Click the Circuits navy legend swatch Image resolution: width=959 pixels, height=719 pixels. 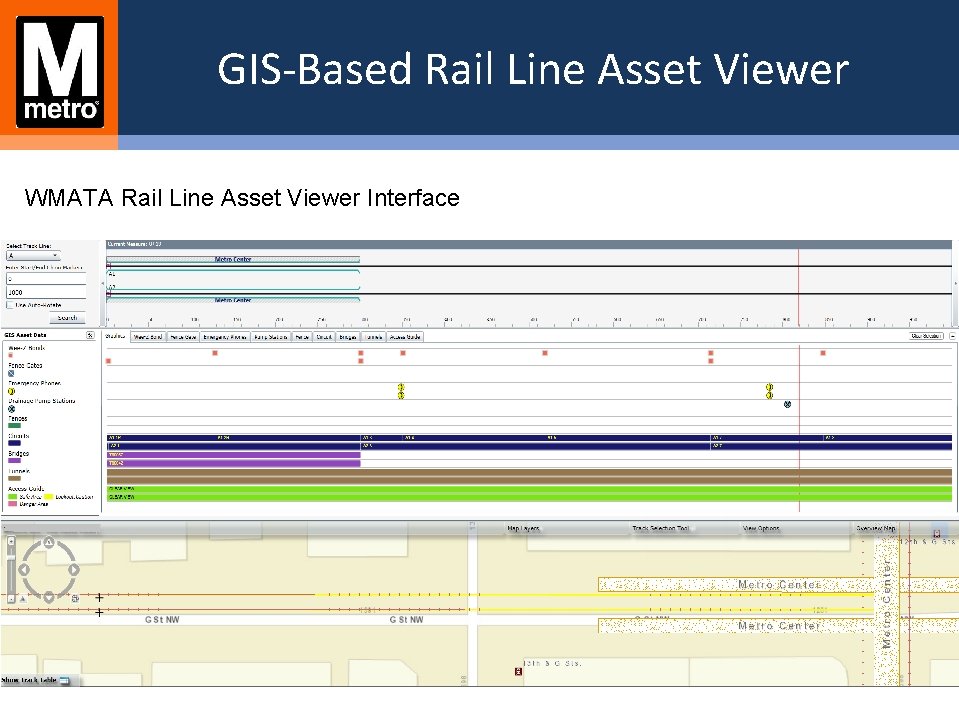14,443
